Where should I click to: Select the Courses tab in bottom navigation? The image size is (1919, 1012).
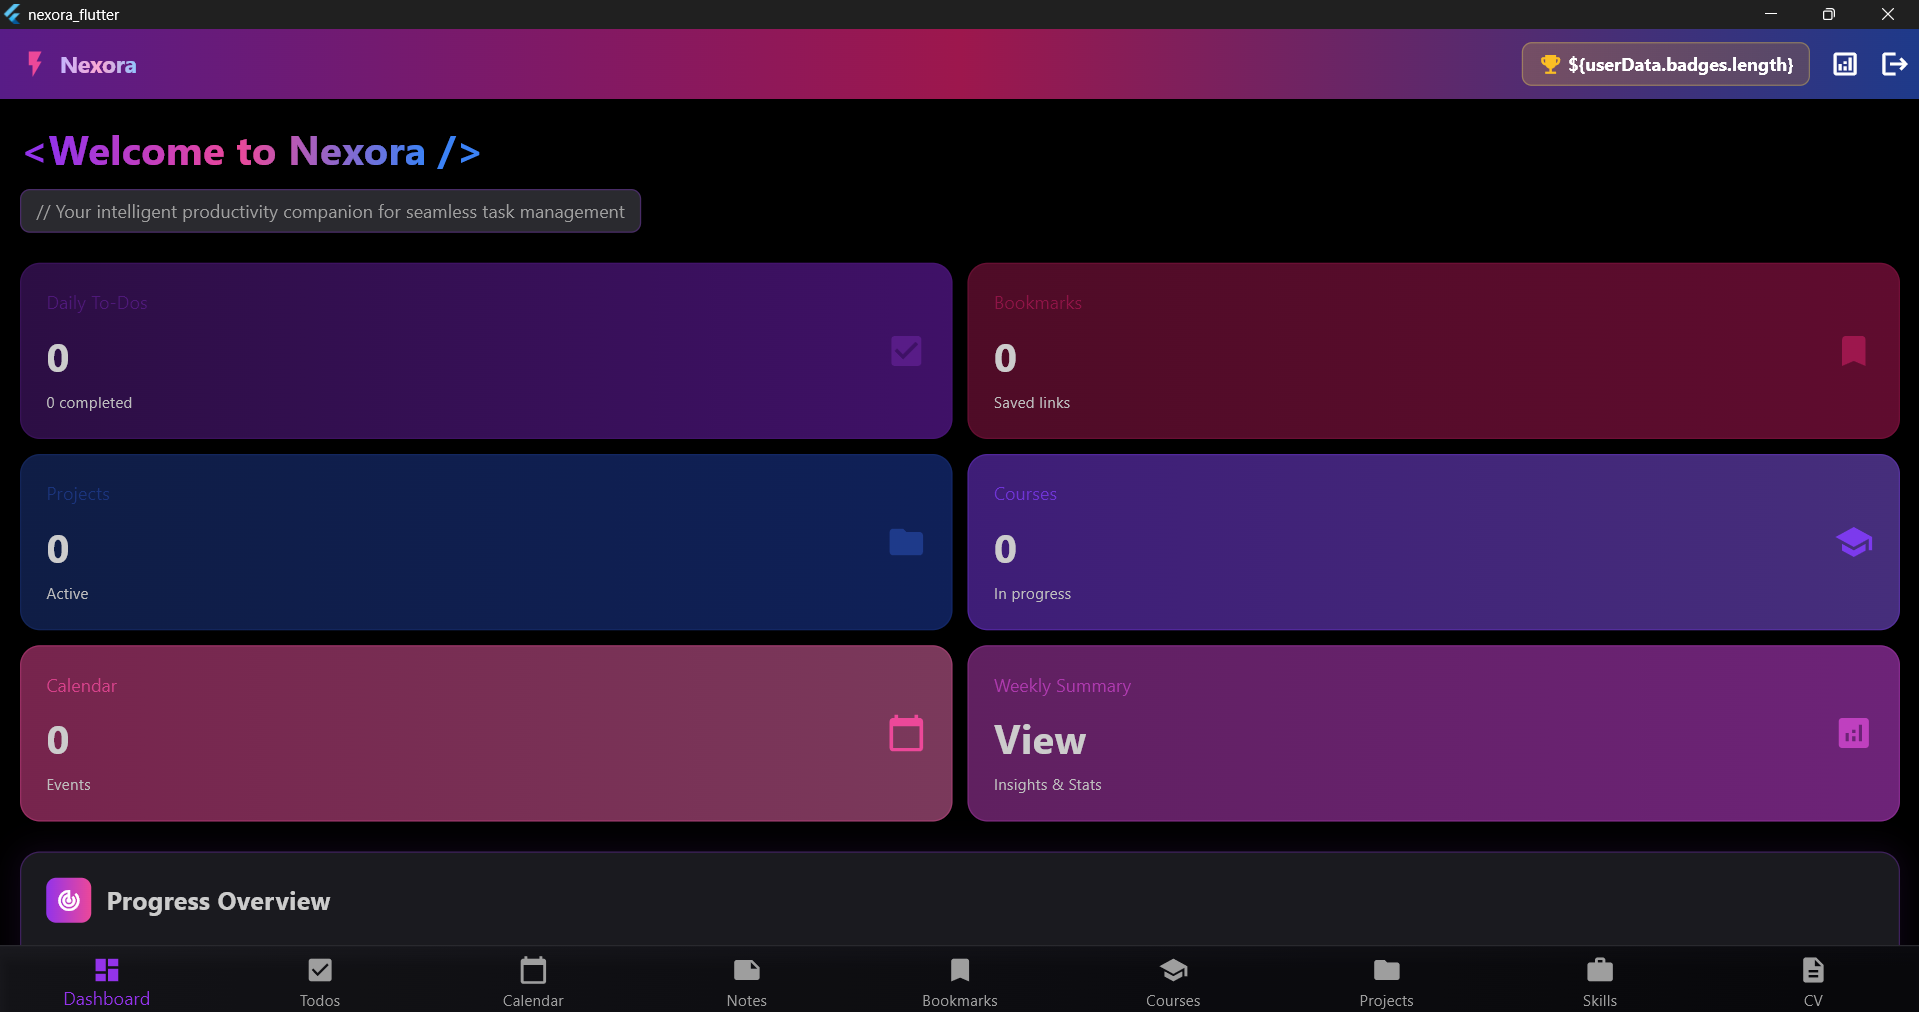pos(1173,982)
